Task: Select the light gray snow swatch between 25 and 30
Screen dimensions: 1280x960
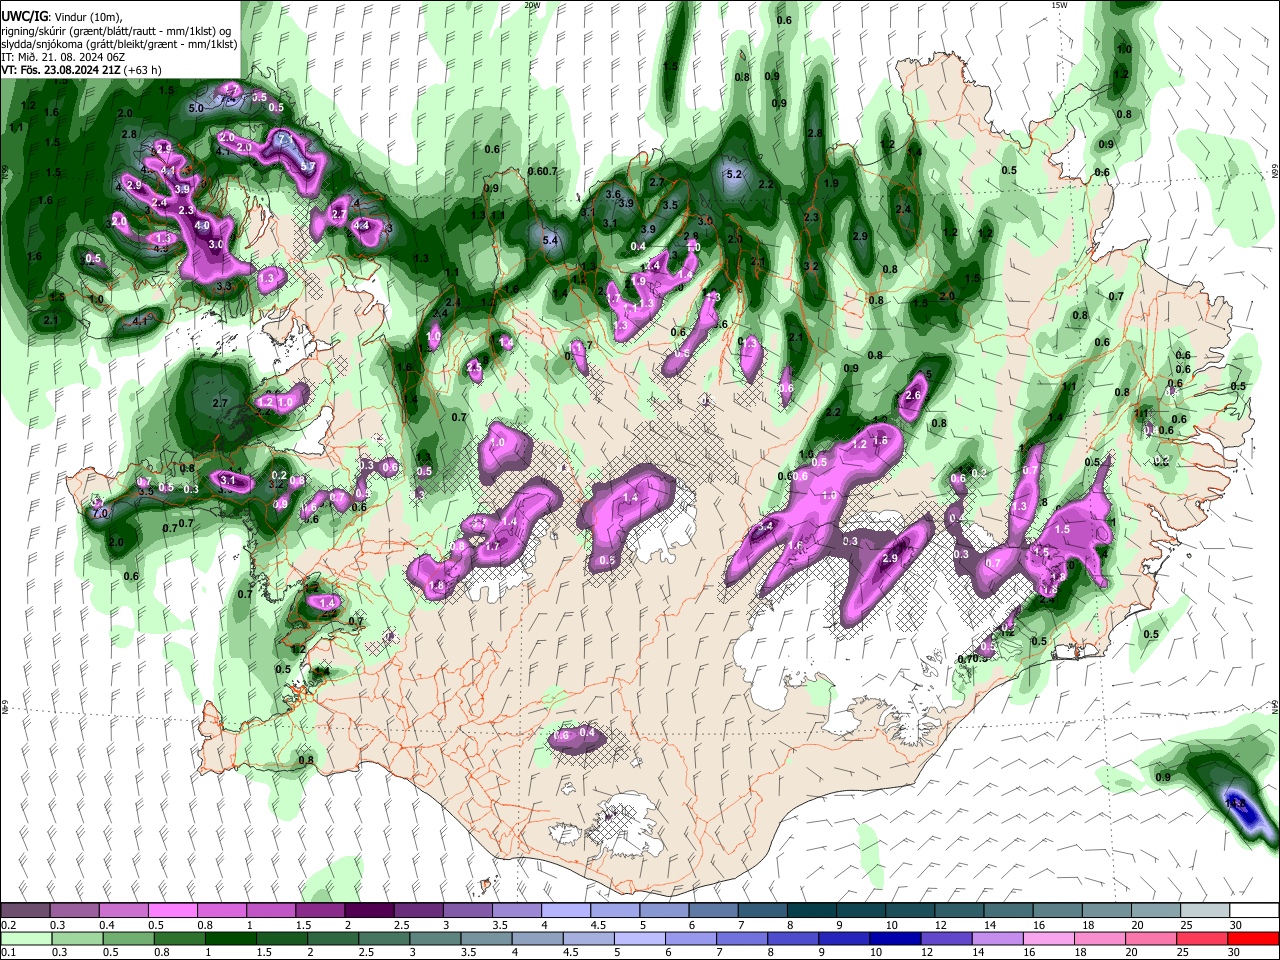Action: pos(1206,910)
